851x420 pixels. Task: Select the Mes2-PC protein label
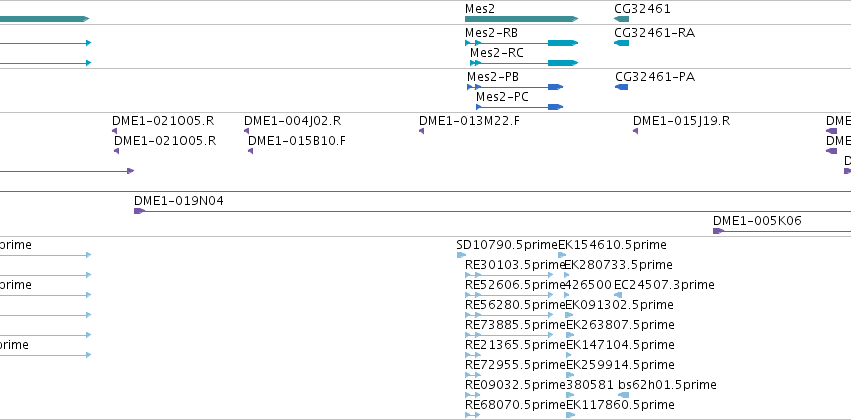click(502, 97)
